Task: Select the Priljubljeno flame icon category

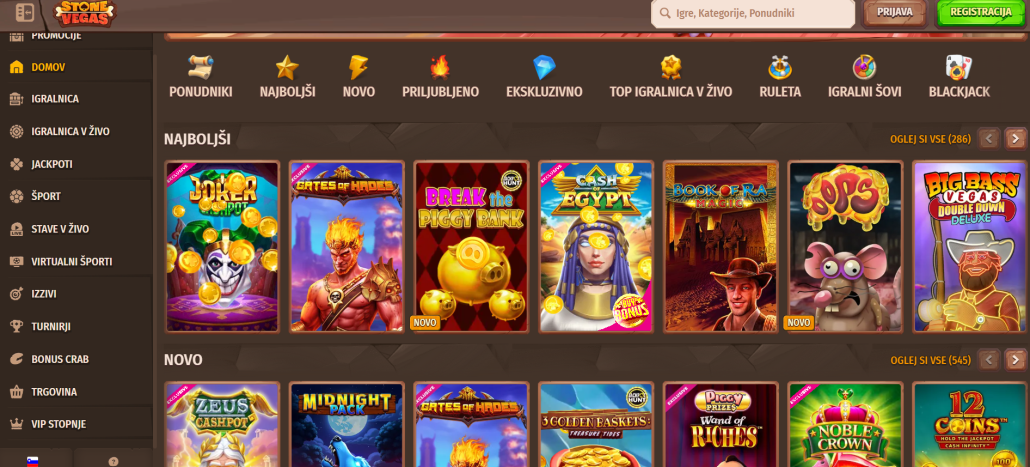Action: click(440, 78)
